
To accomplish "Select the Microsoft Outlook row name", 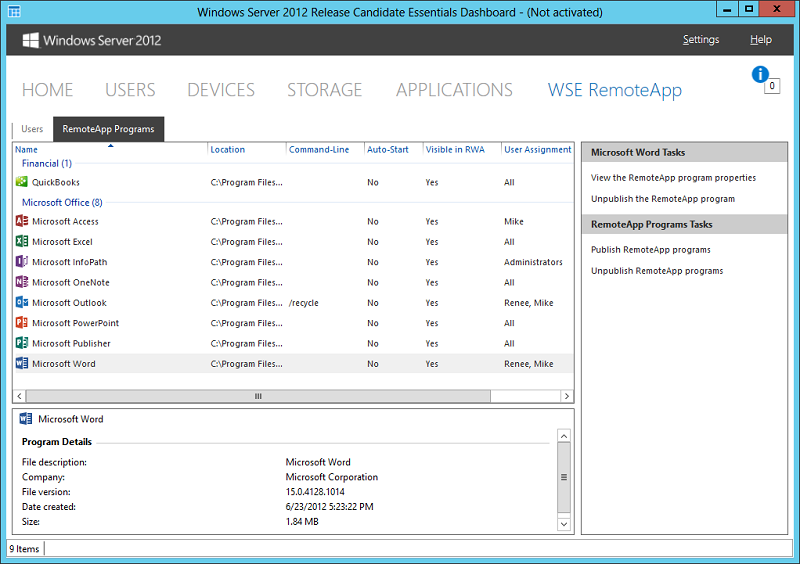I will 69,303.
